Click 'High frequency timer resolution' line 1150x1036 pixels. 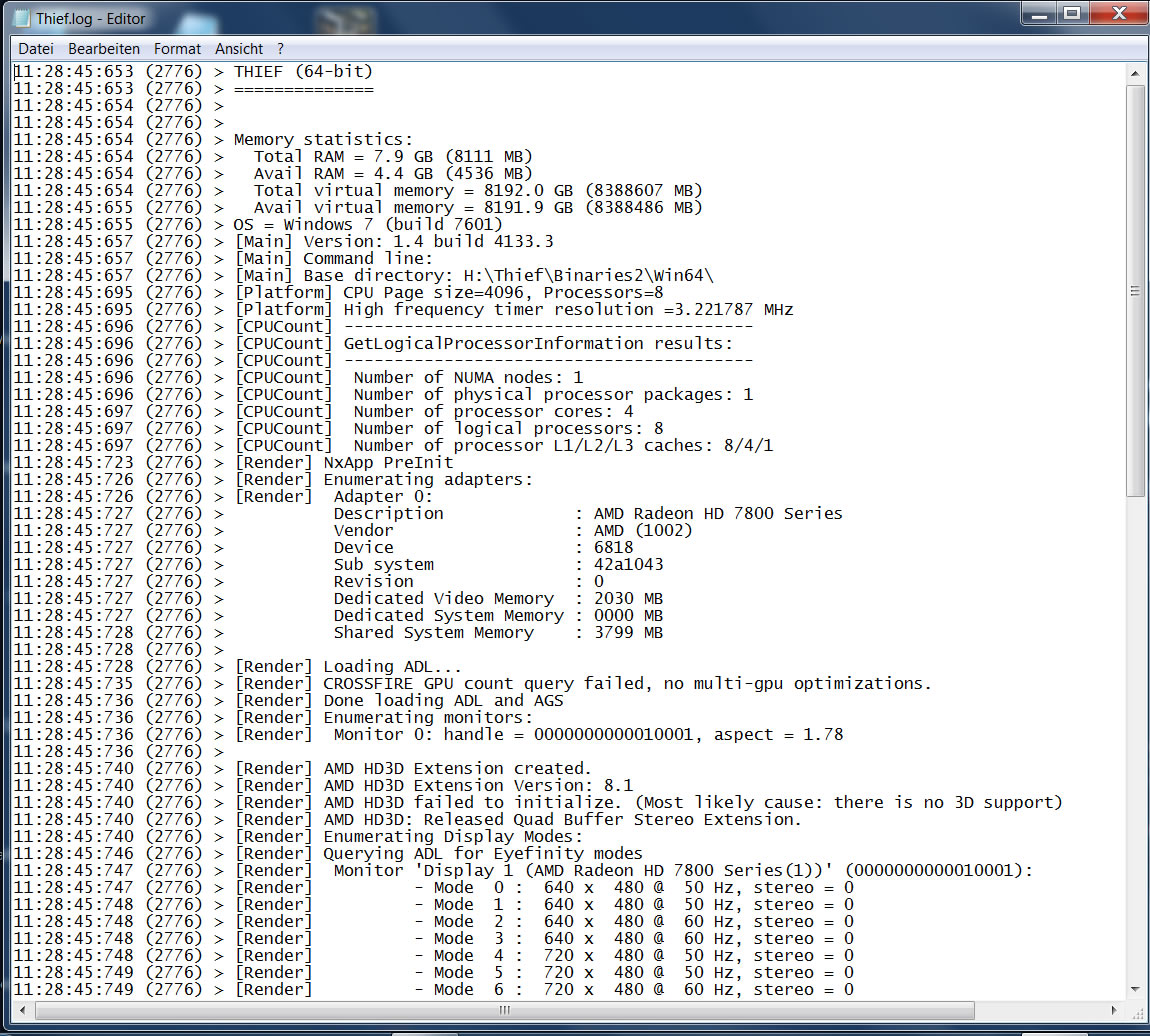(513, 309)
